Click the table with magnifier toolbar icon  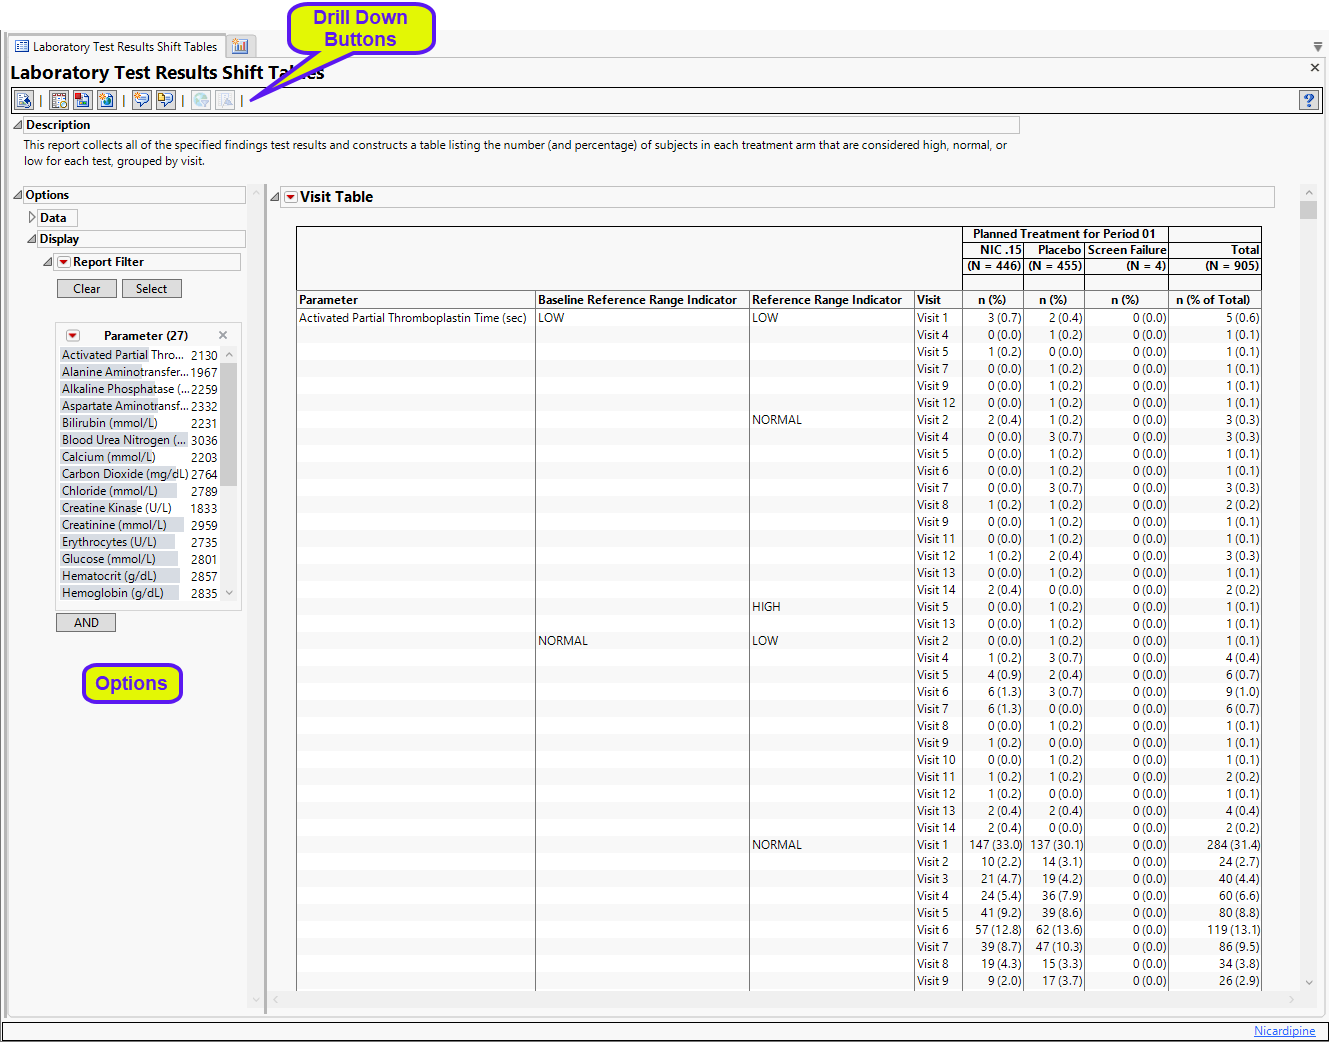click(59, 100)
